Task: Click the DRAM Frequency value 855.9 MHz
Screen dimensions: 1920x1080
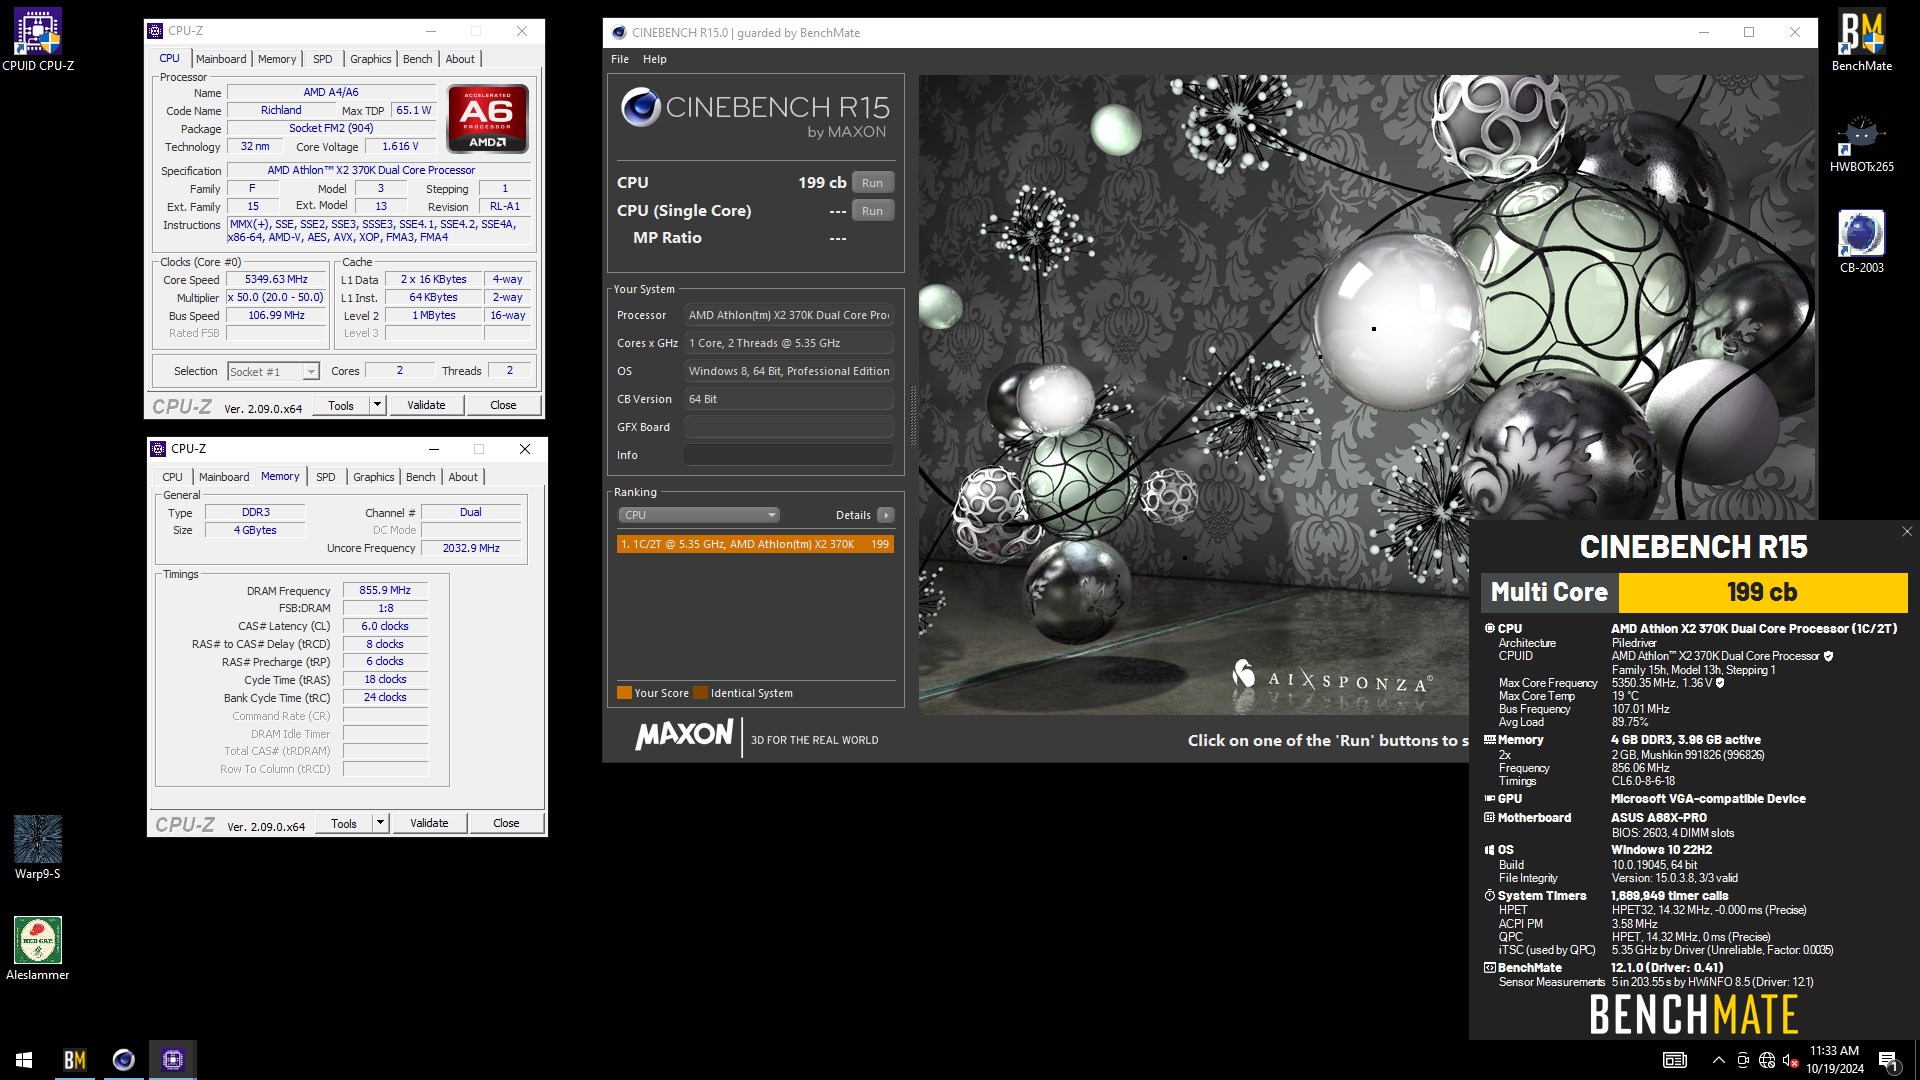Action: [x=385, y=591]
